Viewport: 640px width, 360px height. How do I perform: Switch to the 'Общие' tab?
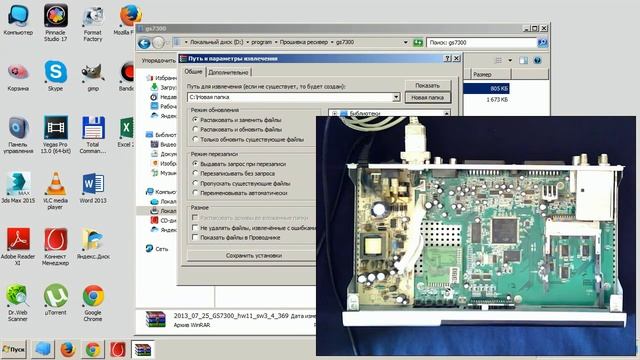(x=193, y=71)
